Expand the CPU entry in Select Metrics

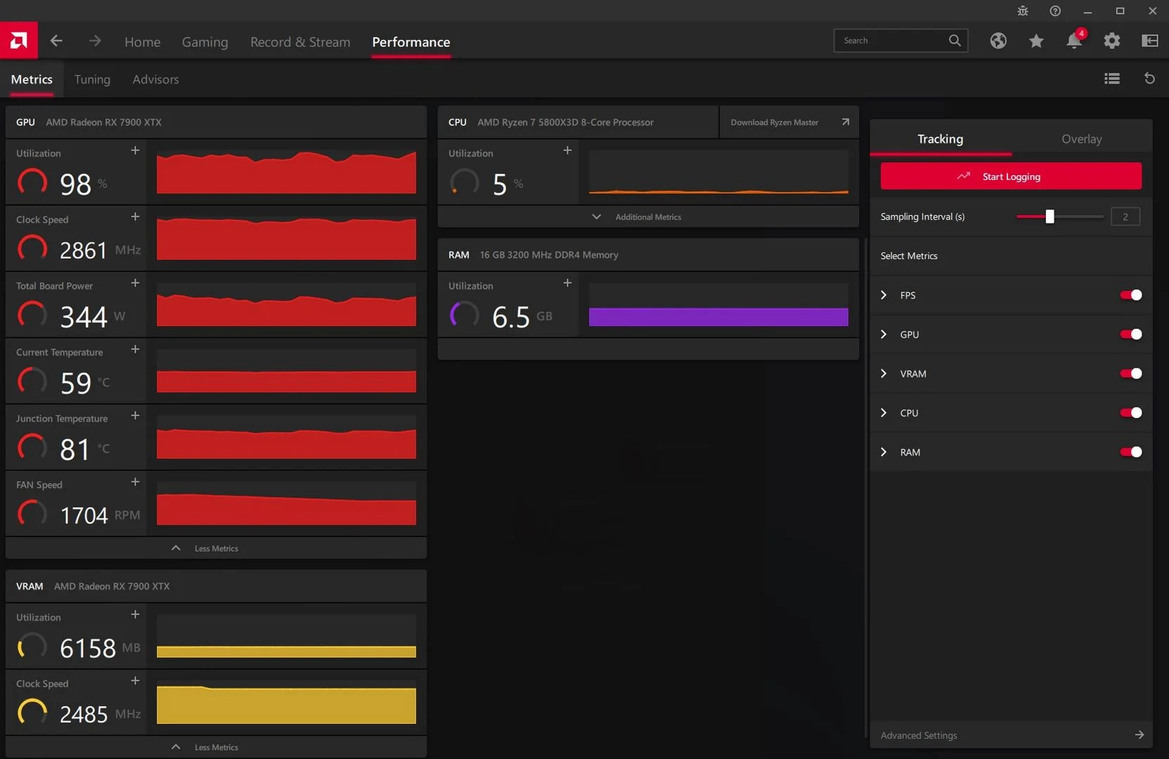click(x=883, y=412)
